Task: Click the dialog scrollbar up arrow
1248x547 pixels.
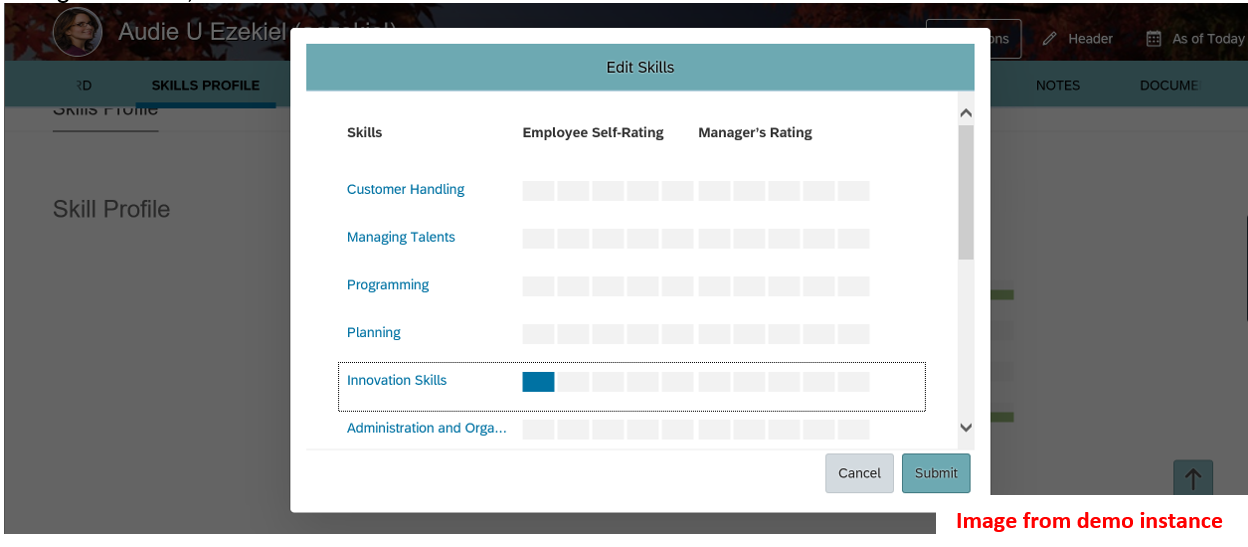Action: click(x=965, y=113)
